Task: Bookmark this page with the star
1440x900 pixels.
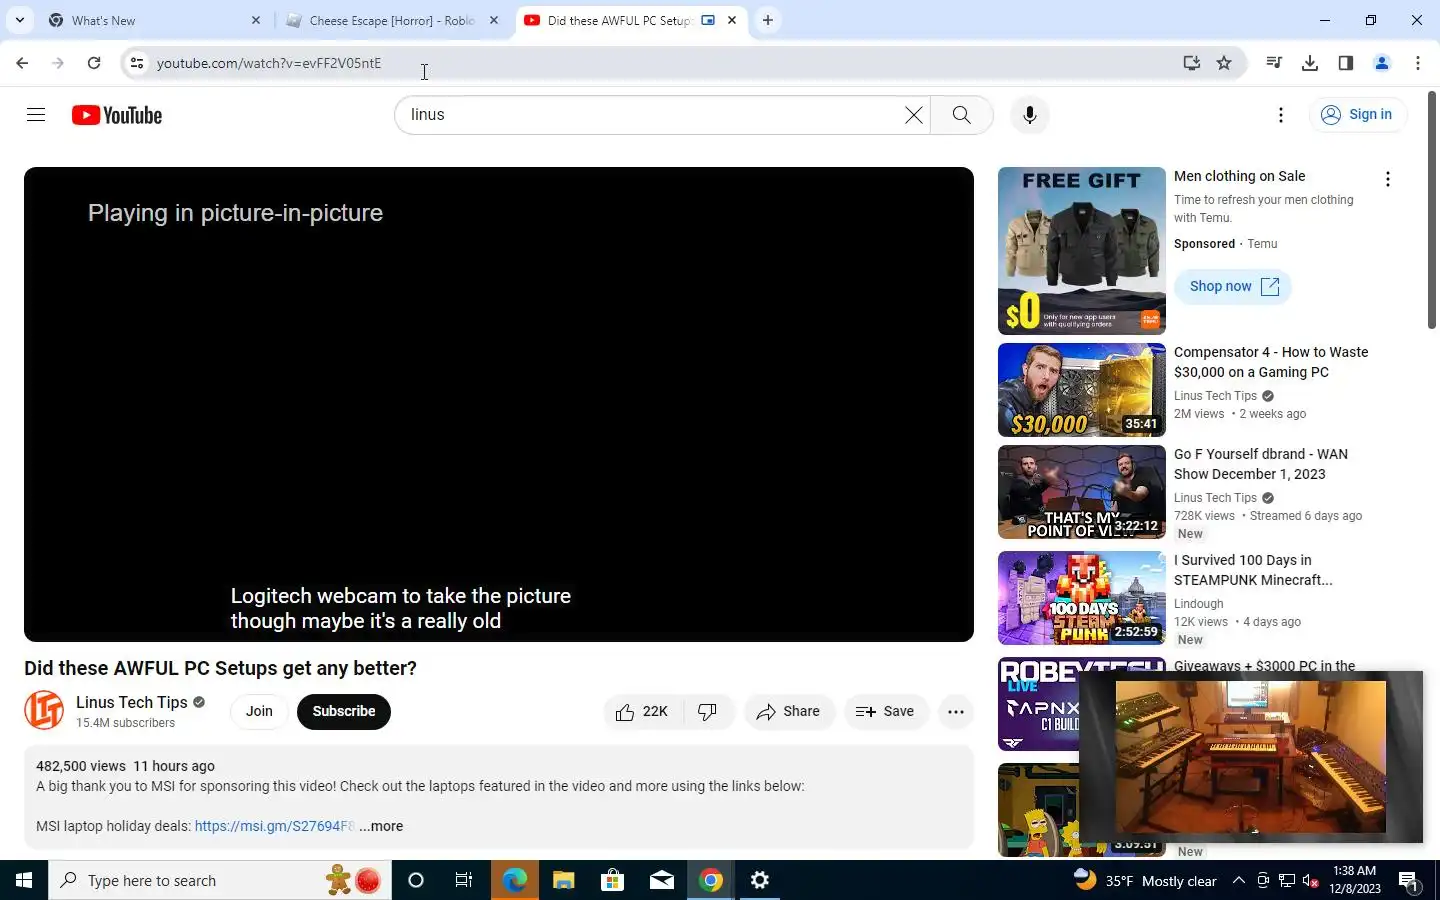Action: (1224, 63)
